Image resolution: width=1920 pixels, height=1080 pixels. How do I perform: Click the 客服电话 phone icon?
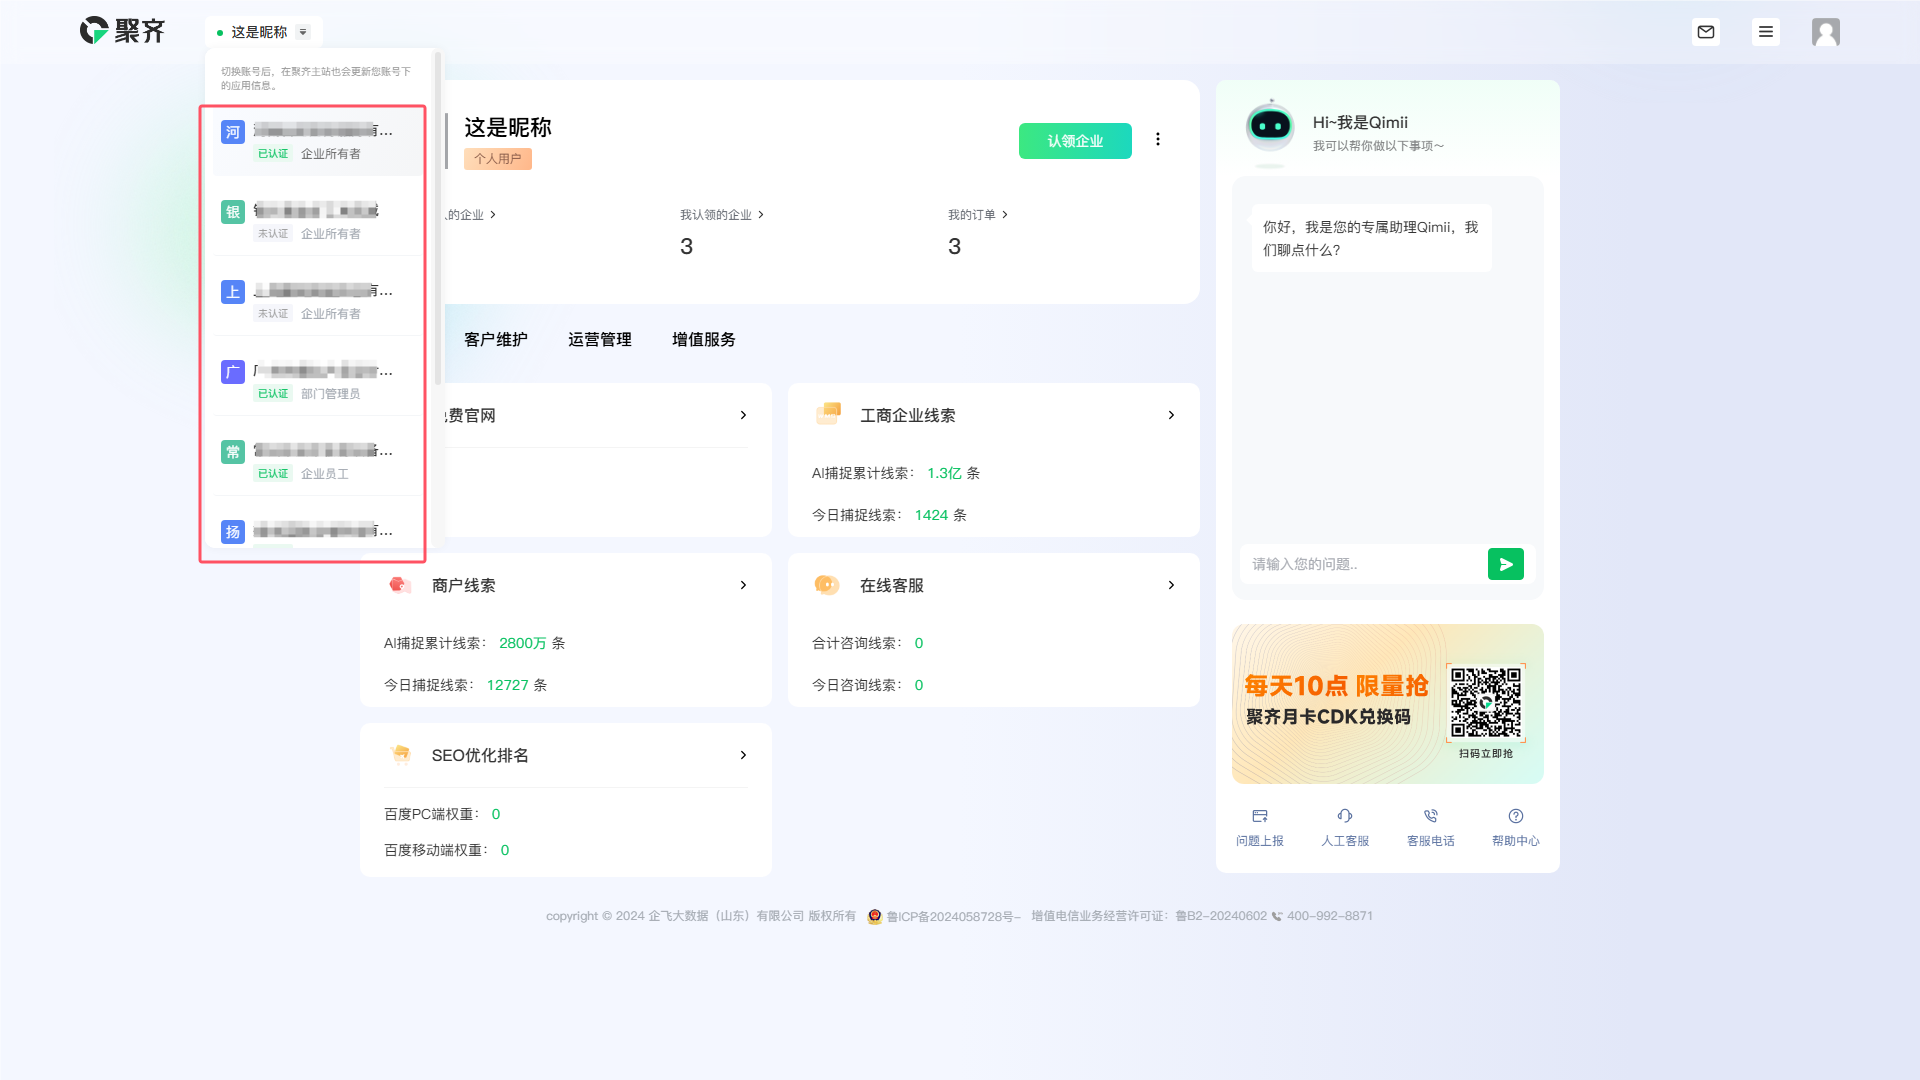[x=1431, y=816]
